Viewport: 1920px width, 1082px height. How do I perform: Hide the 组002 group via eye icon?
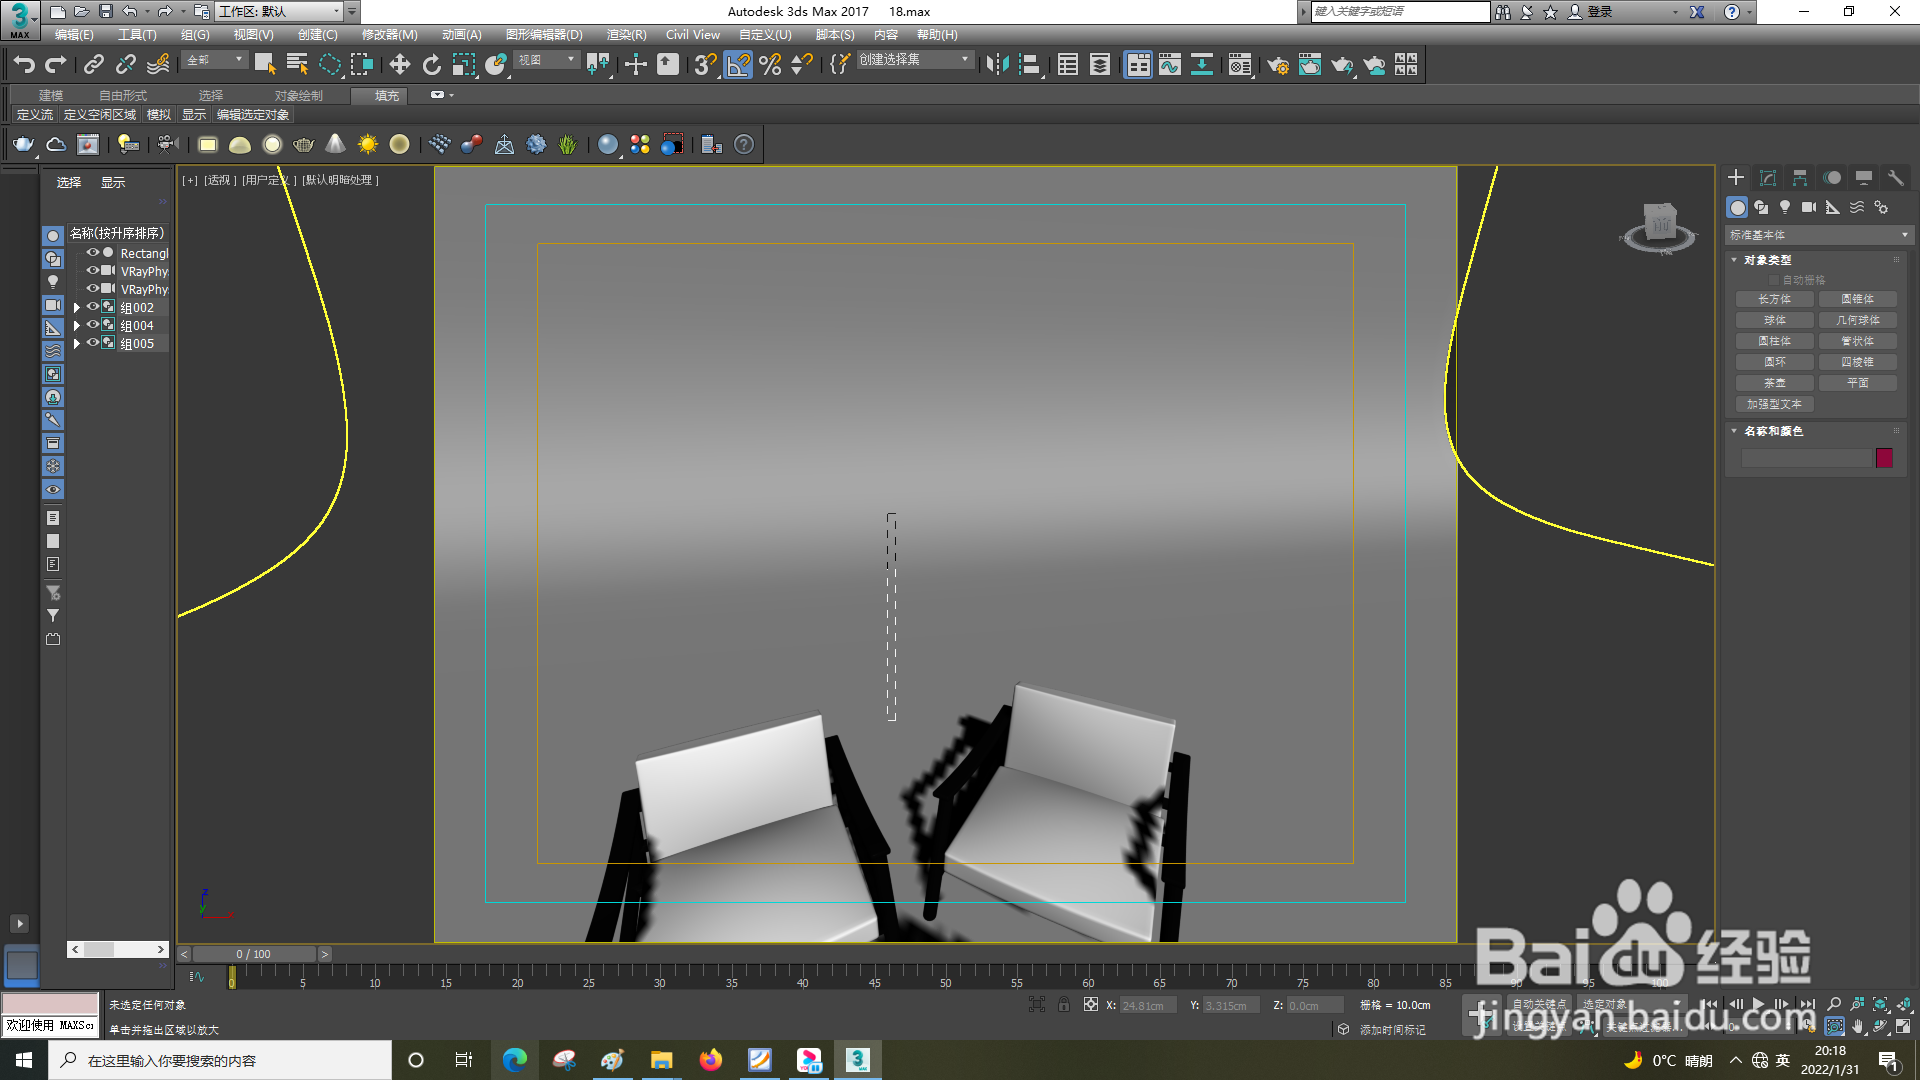pyautogui.click(x=93, y=308)
